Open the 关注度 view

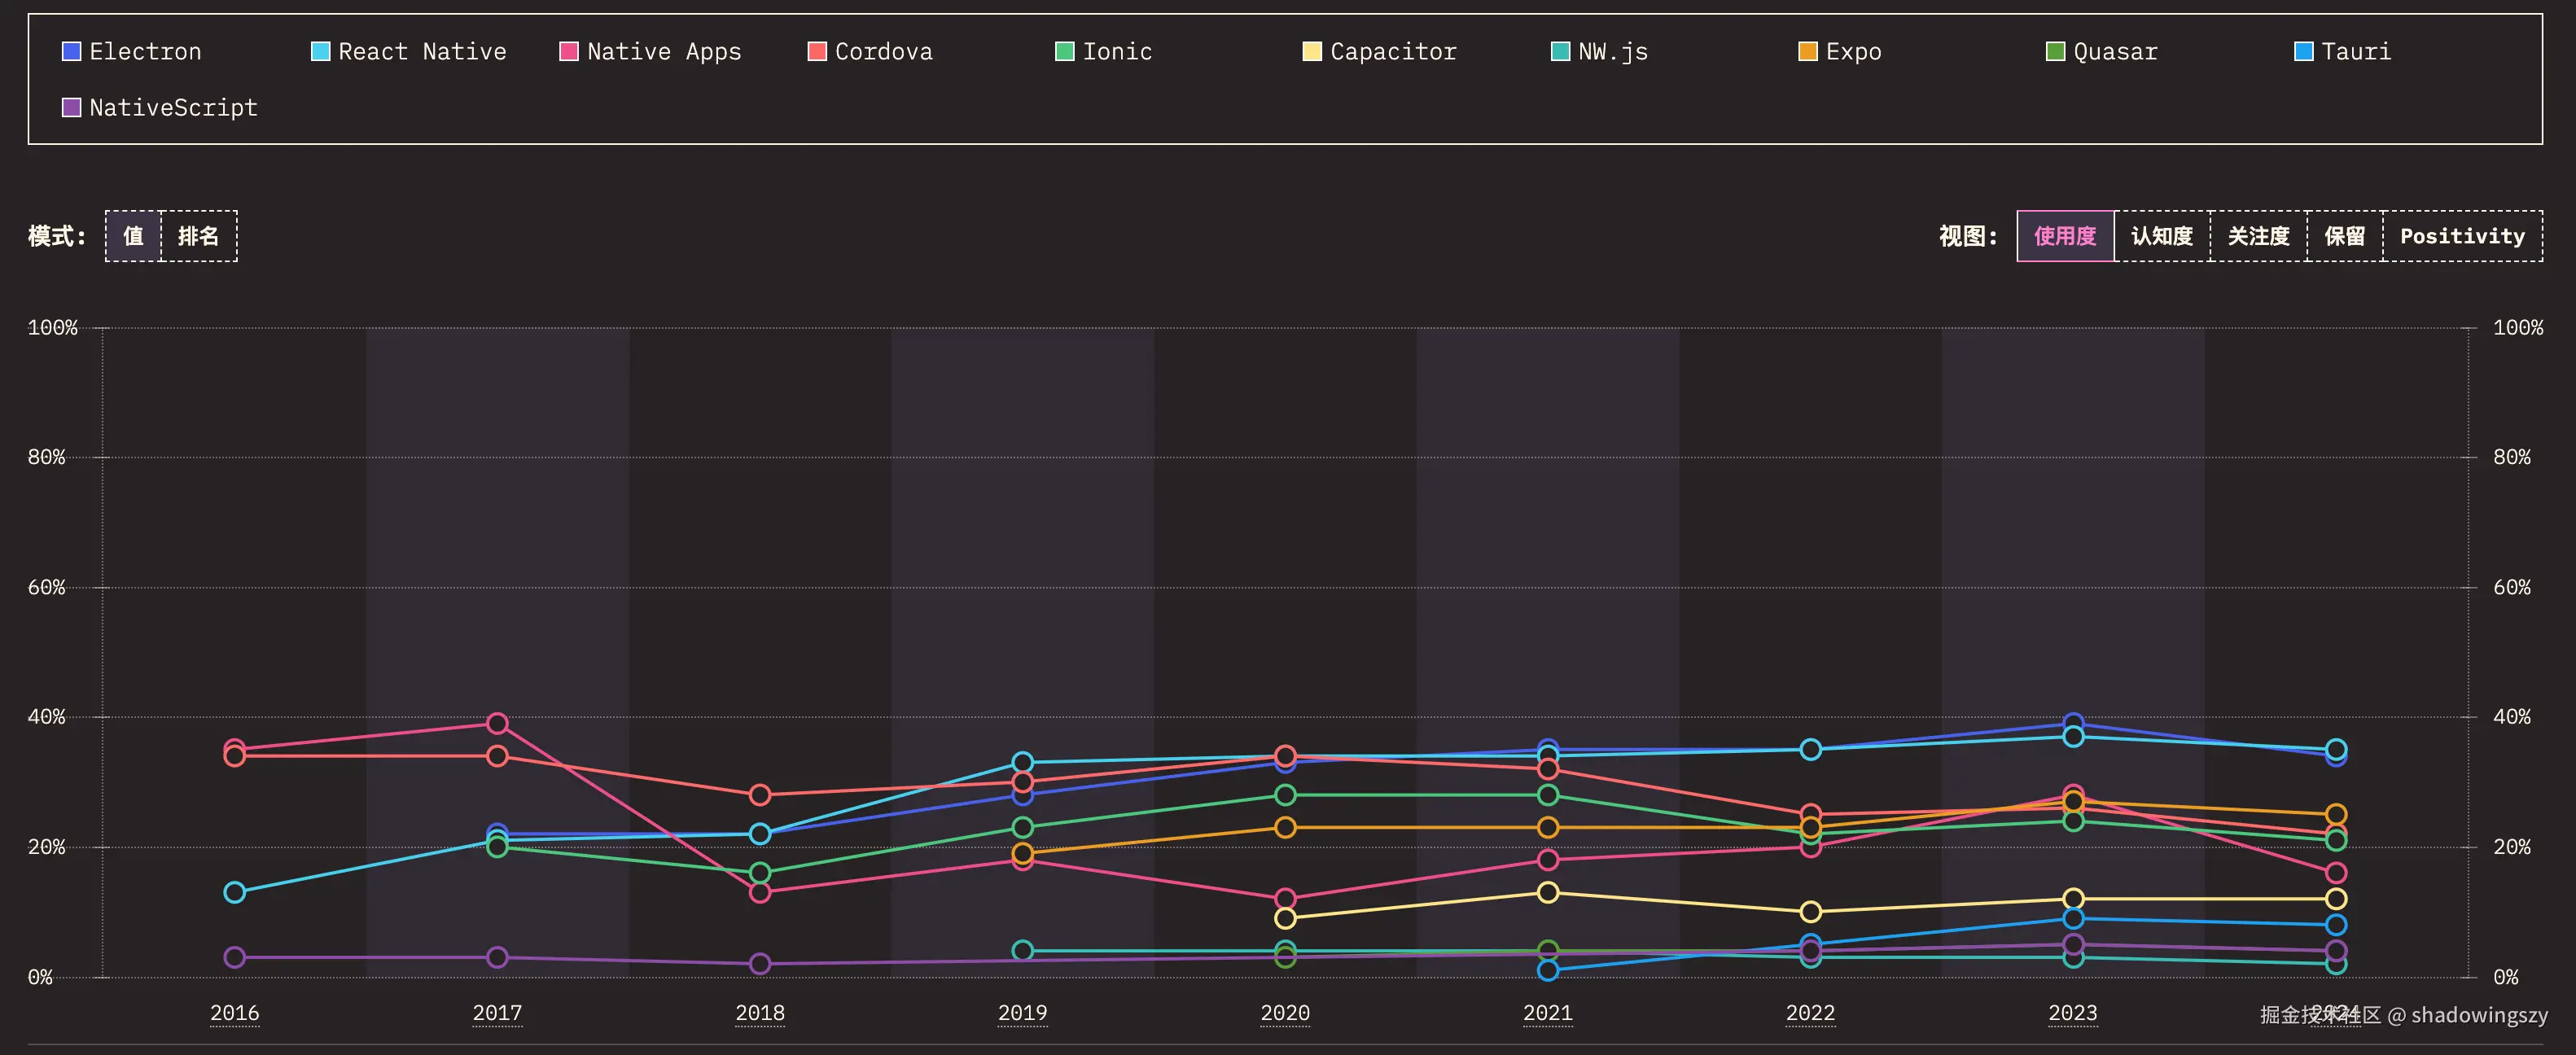coord(2258,236)
